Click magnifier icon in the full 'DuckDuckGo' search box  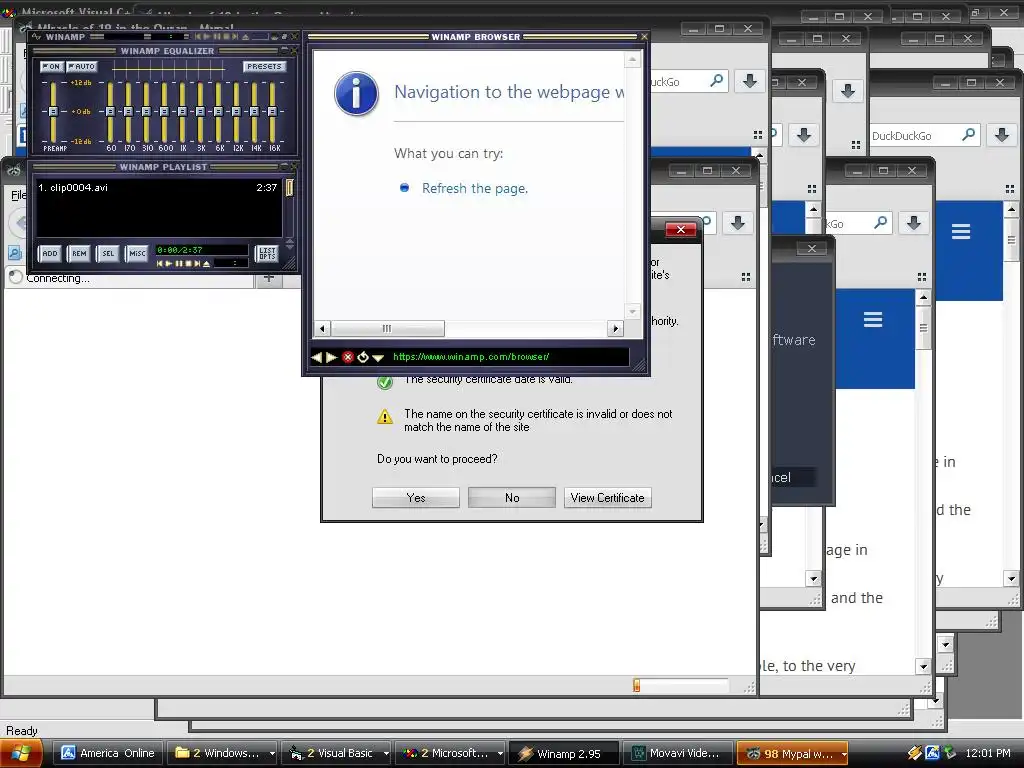pyautogui.click(x=969, y=135)
